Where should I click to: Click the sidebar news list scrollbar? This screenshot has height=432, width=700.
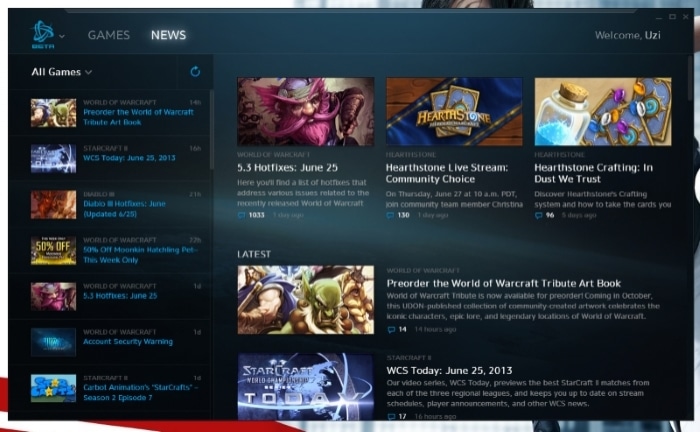212,129
